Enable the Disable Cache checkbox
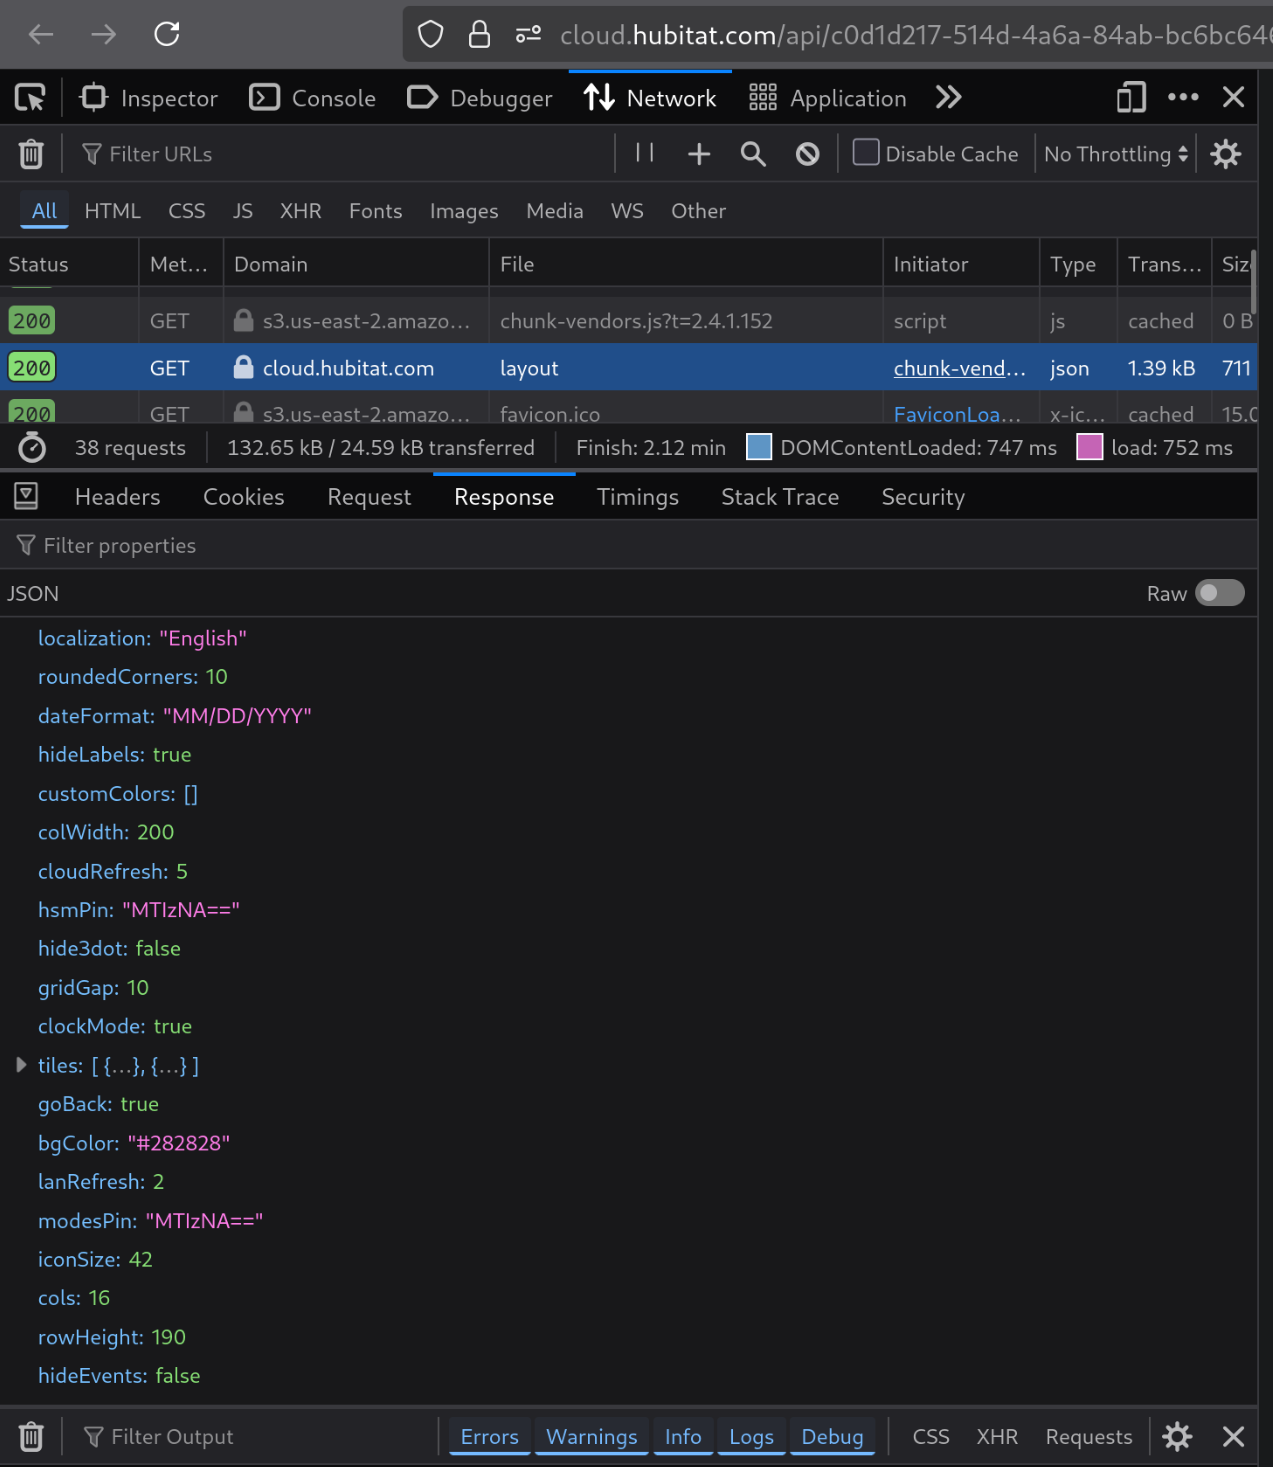This screenshot has width=1273, height=1467. click(x=866, y=153)
